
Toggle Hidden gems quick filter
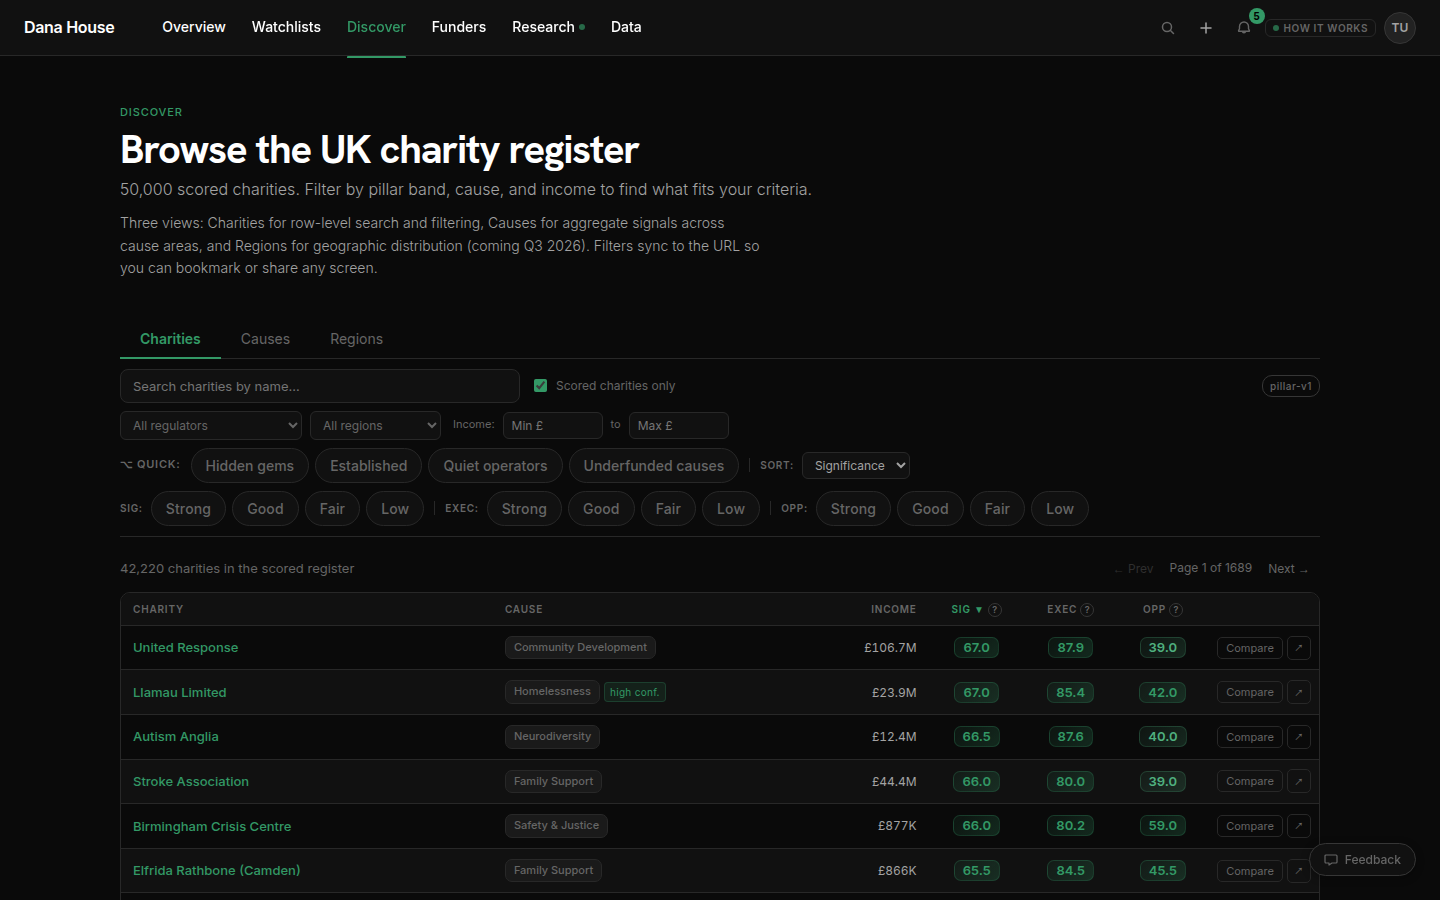(x=249, y=466)
